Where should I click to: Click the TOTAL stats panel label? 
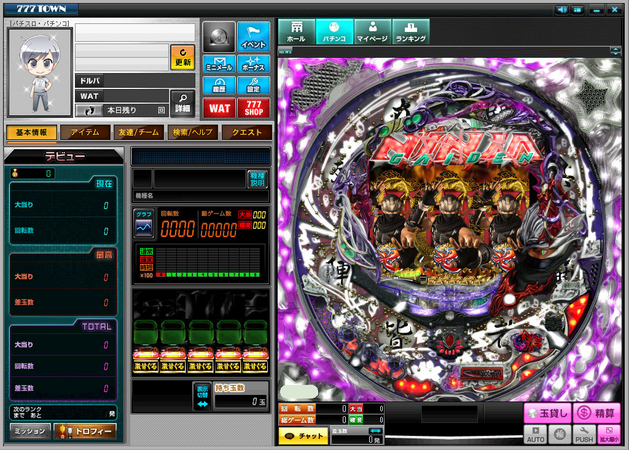[x=97, y=326]
